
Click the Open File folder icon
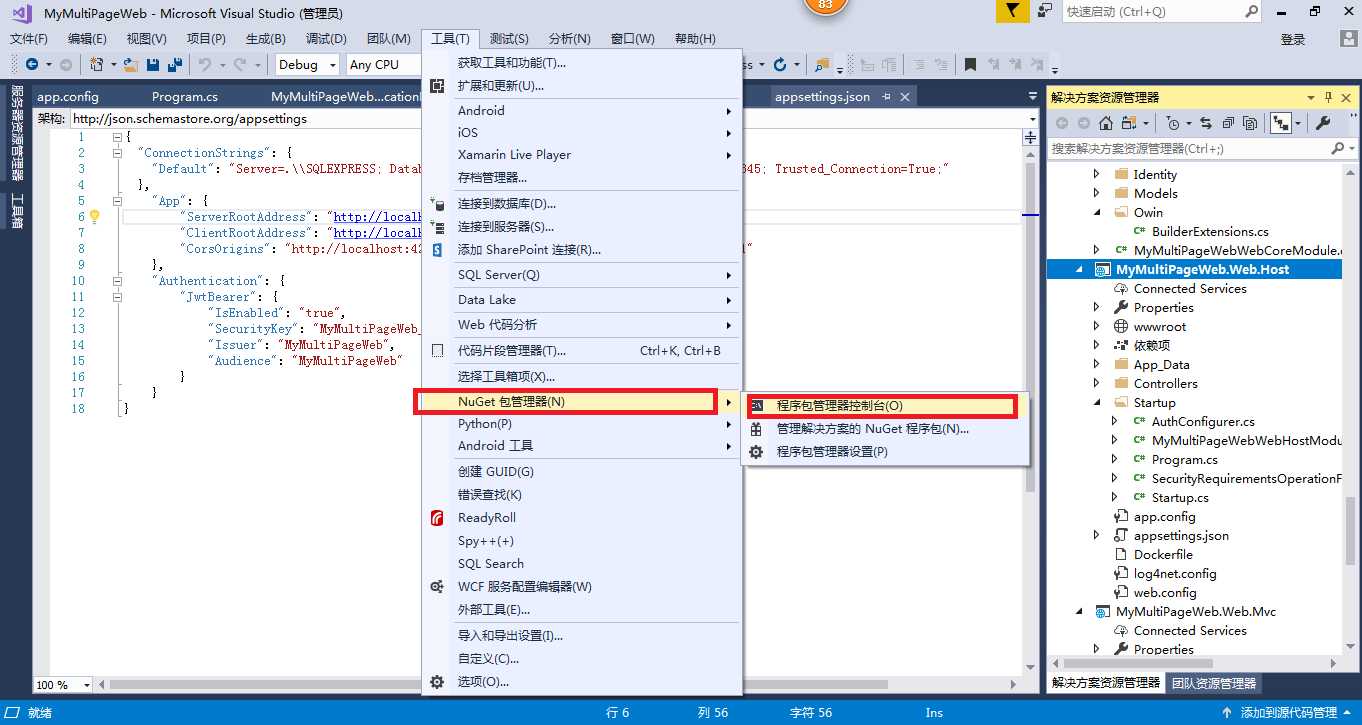click(x=130, y=64)
